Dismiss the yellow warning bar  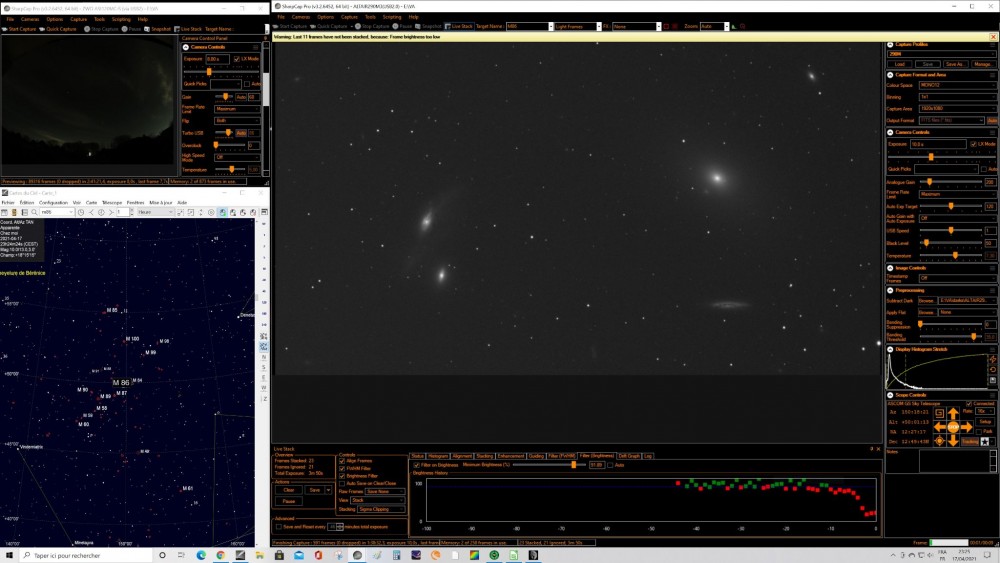(x=993, y=37)
